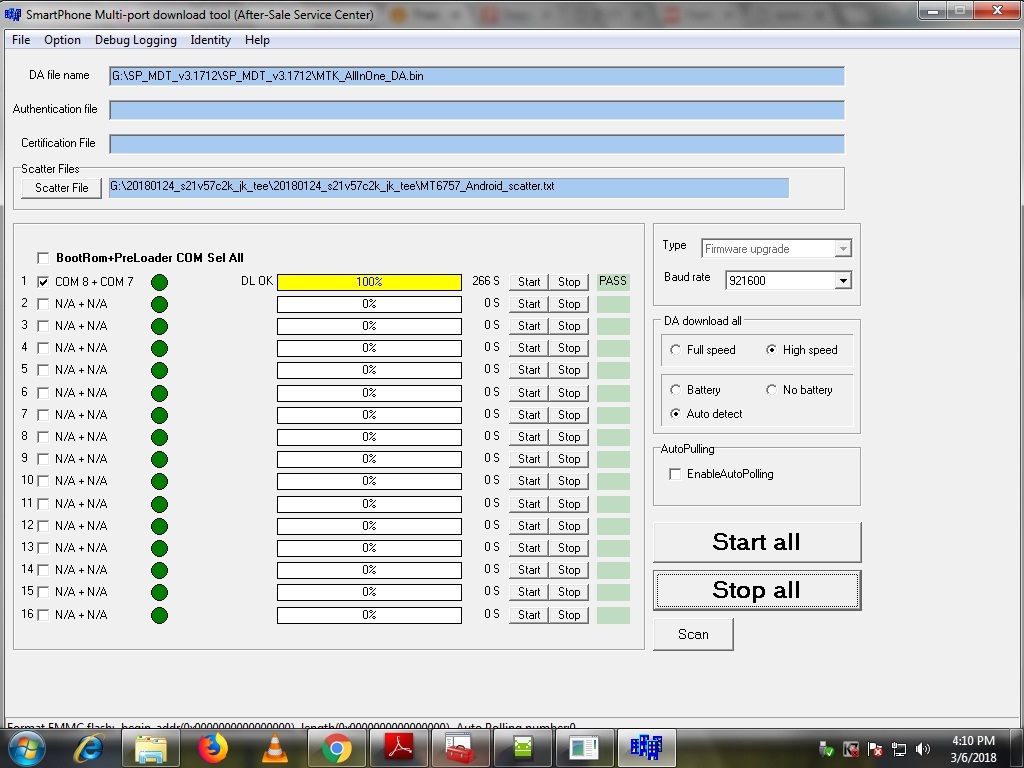
Task: Click the Scatter File button
Action: tap(61, 188)
